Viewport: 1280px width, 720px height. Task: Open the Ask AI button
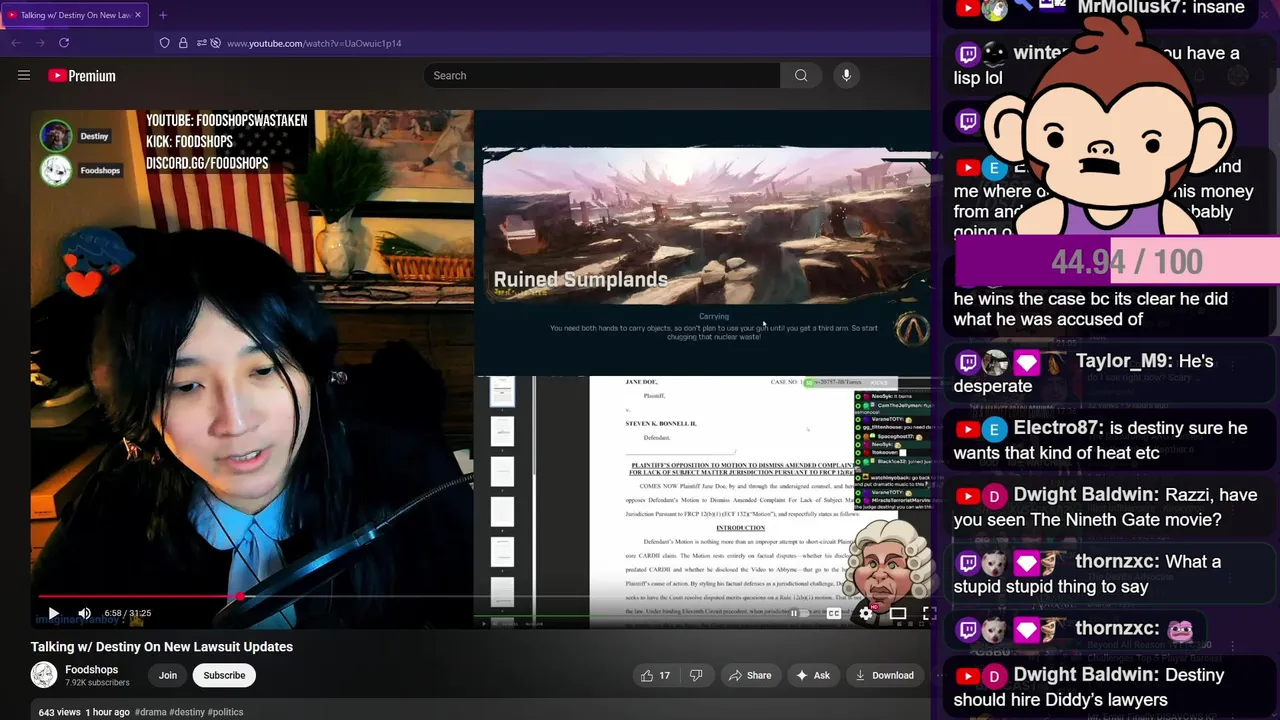coord(812,675)
